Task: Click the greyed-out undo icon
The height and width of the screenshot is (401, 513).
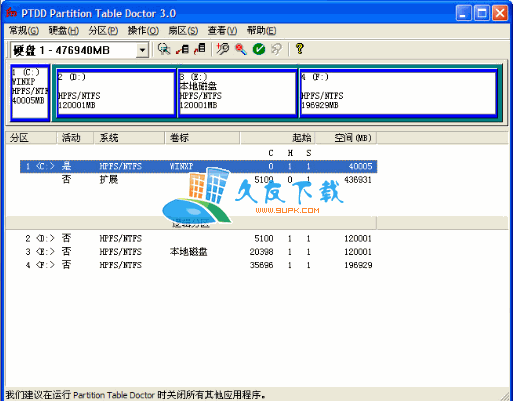Action: [277, 49]
